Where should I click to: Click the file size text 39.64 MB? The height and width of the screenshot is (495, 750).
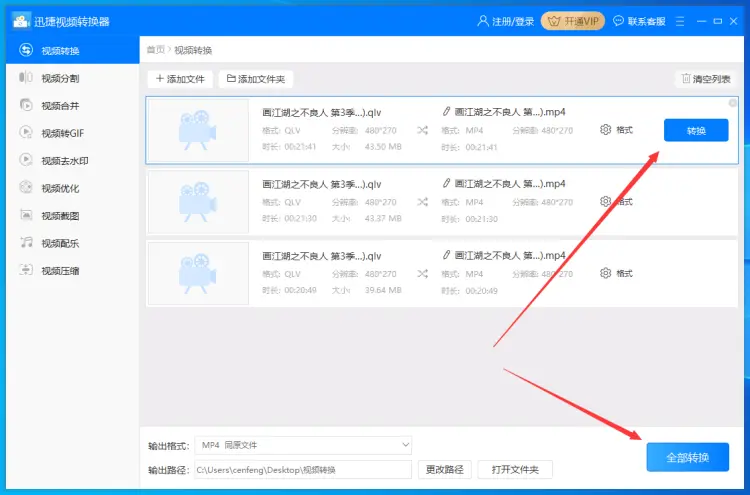coord(383,290)
